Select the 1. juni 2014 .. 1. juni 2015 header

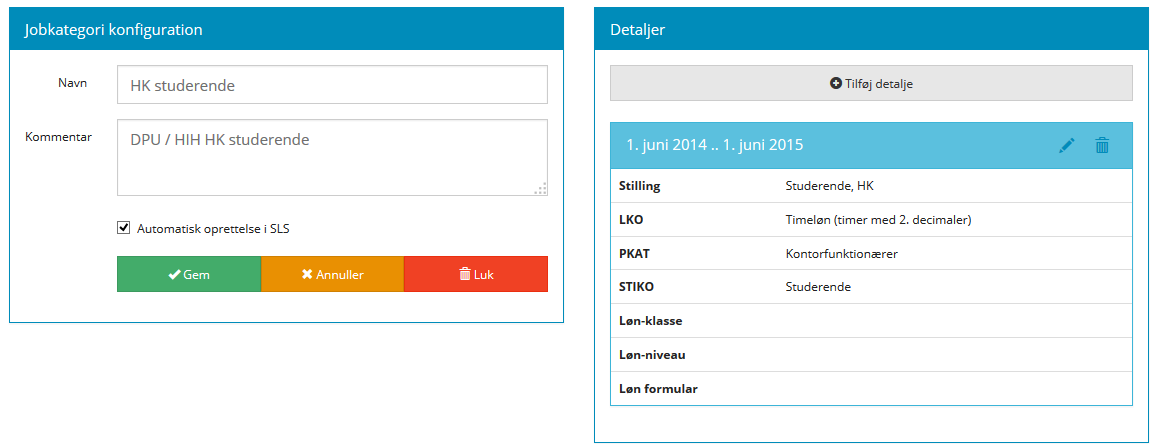tap(715, 146)
